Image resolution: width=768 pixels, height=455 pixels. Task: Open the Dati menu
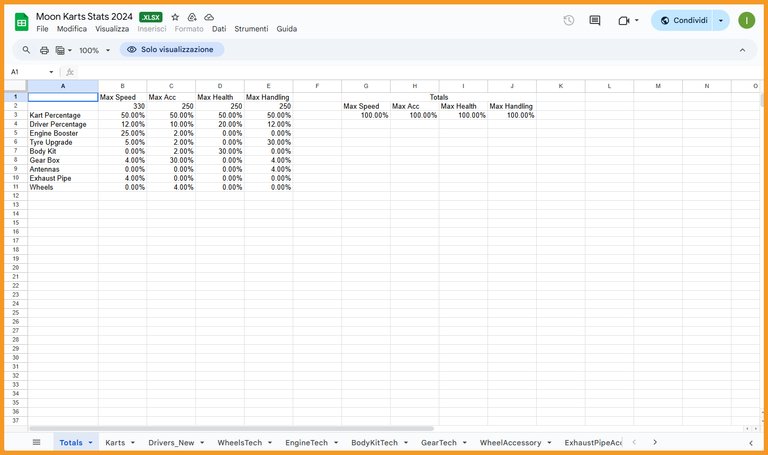point(219,29)
